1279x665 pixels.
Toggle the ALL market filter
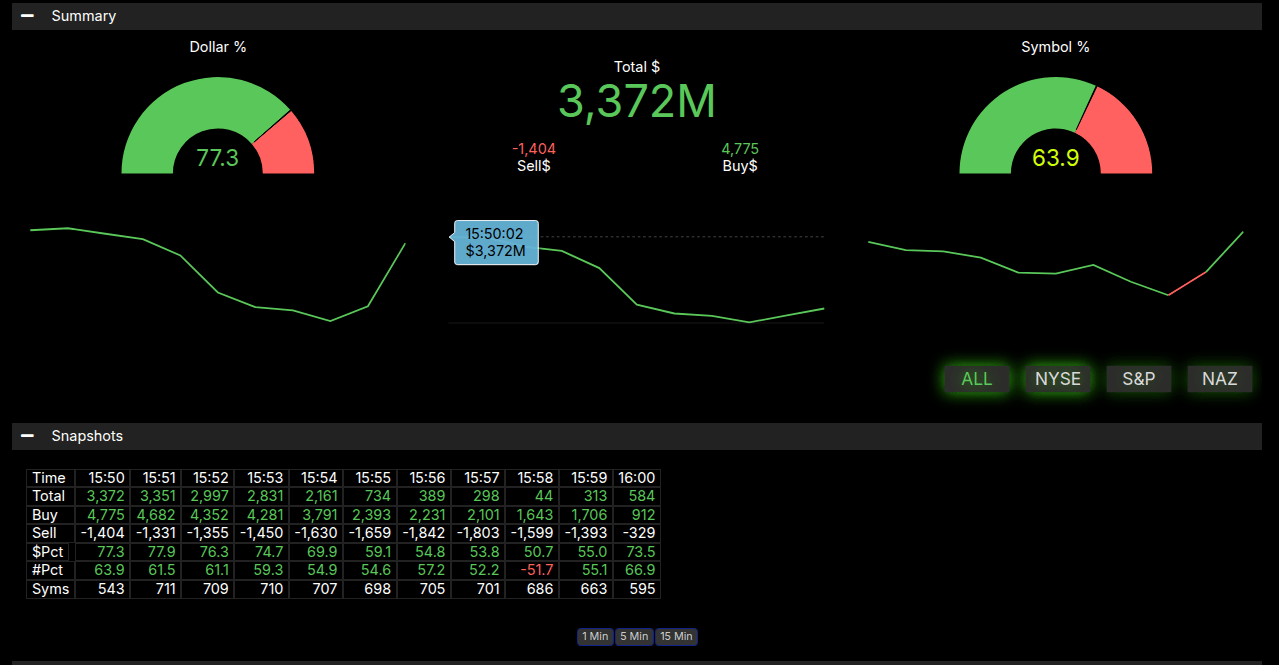(976, 379)
